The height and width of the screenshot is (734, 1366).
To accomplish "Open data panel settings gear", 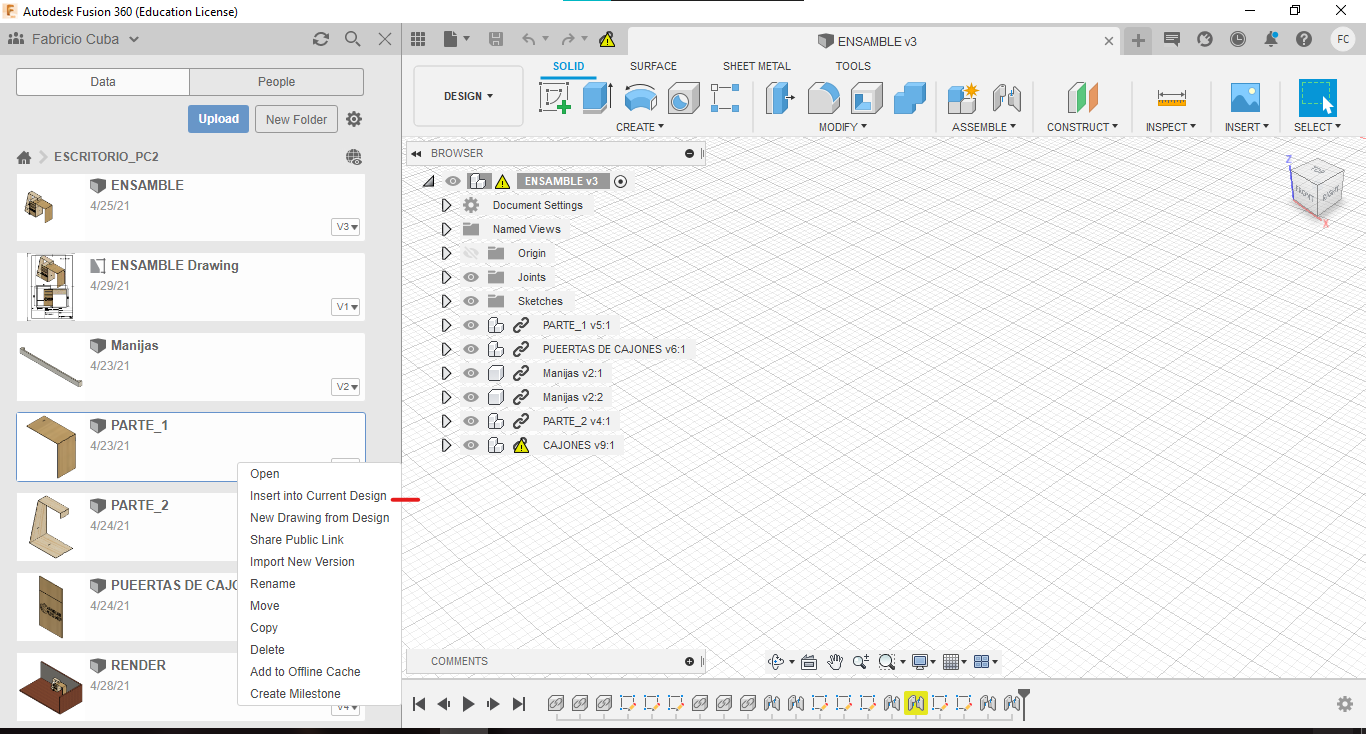I will coord(354,119).
